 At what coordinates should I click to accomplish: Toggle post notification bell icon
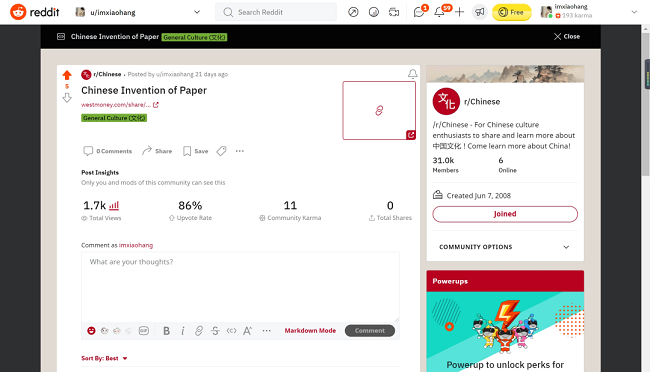(x=412, y=74)
